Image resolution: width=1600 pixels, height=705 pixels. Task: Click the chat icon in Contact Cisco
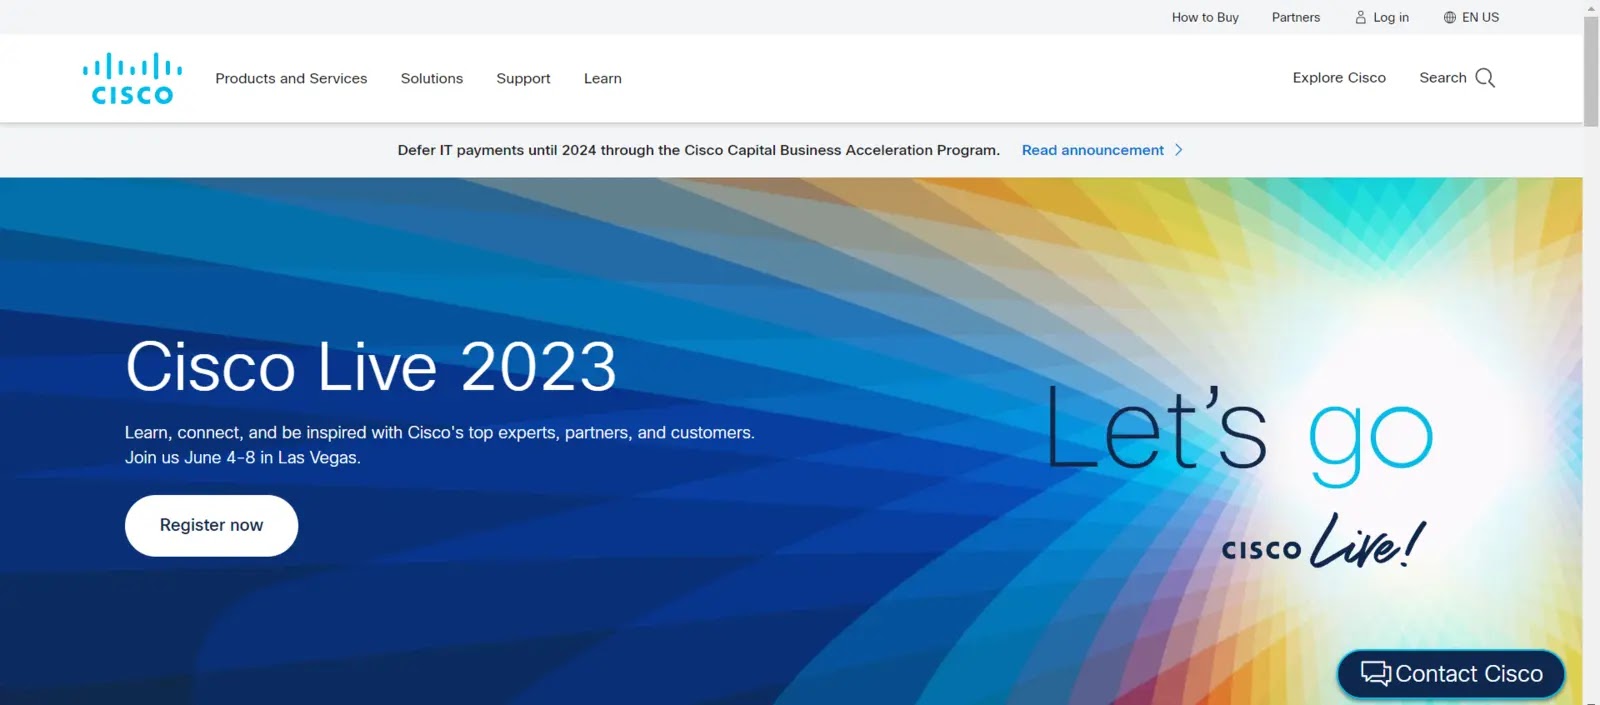coord(1375,674)
